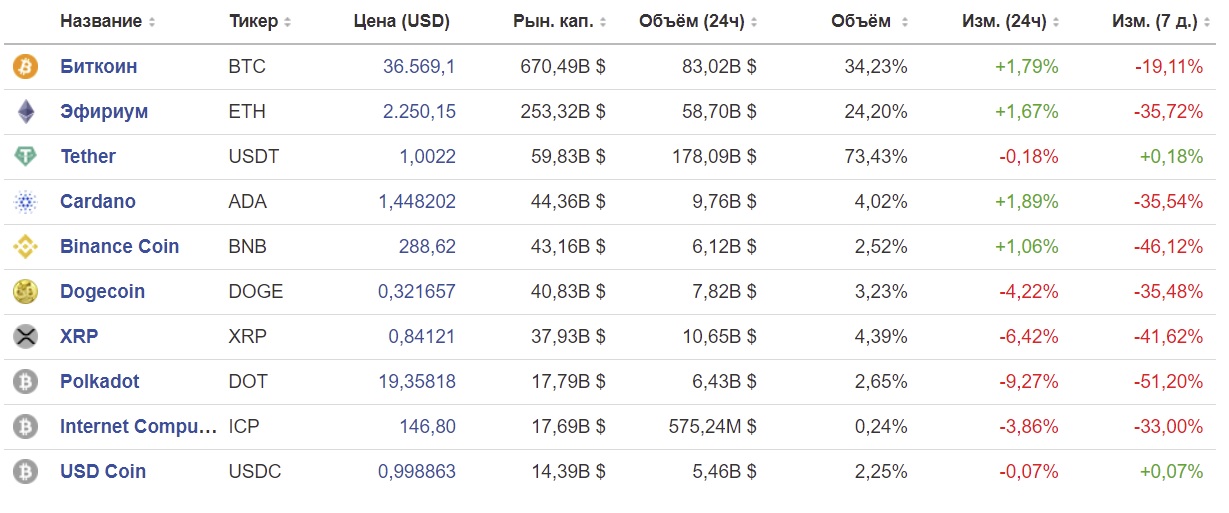Select the ADA ticker cell
The width and height of the screenshot is (1229, 513).
point(248,202)
